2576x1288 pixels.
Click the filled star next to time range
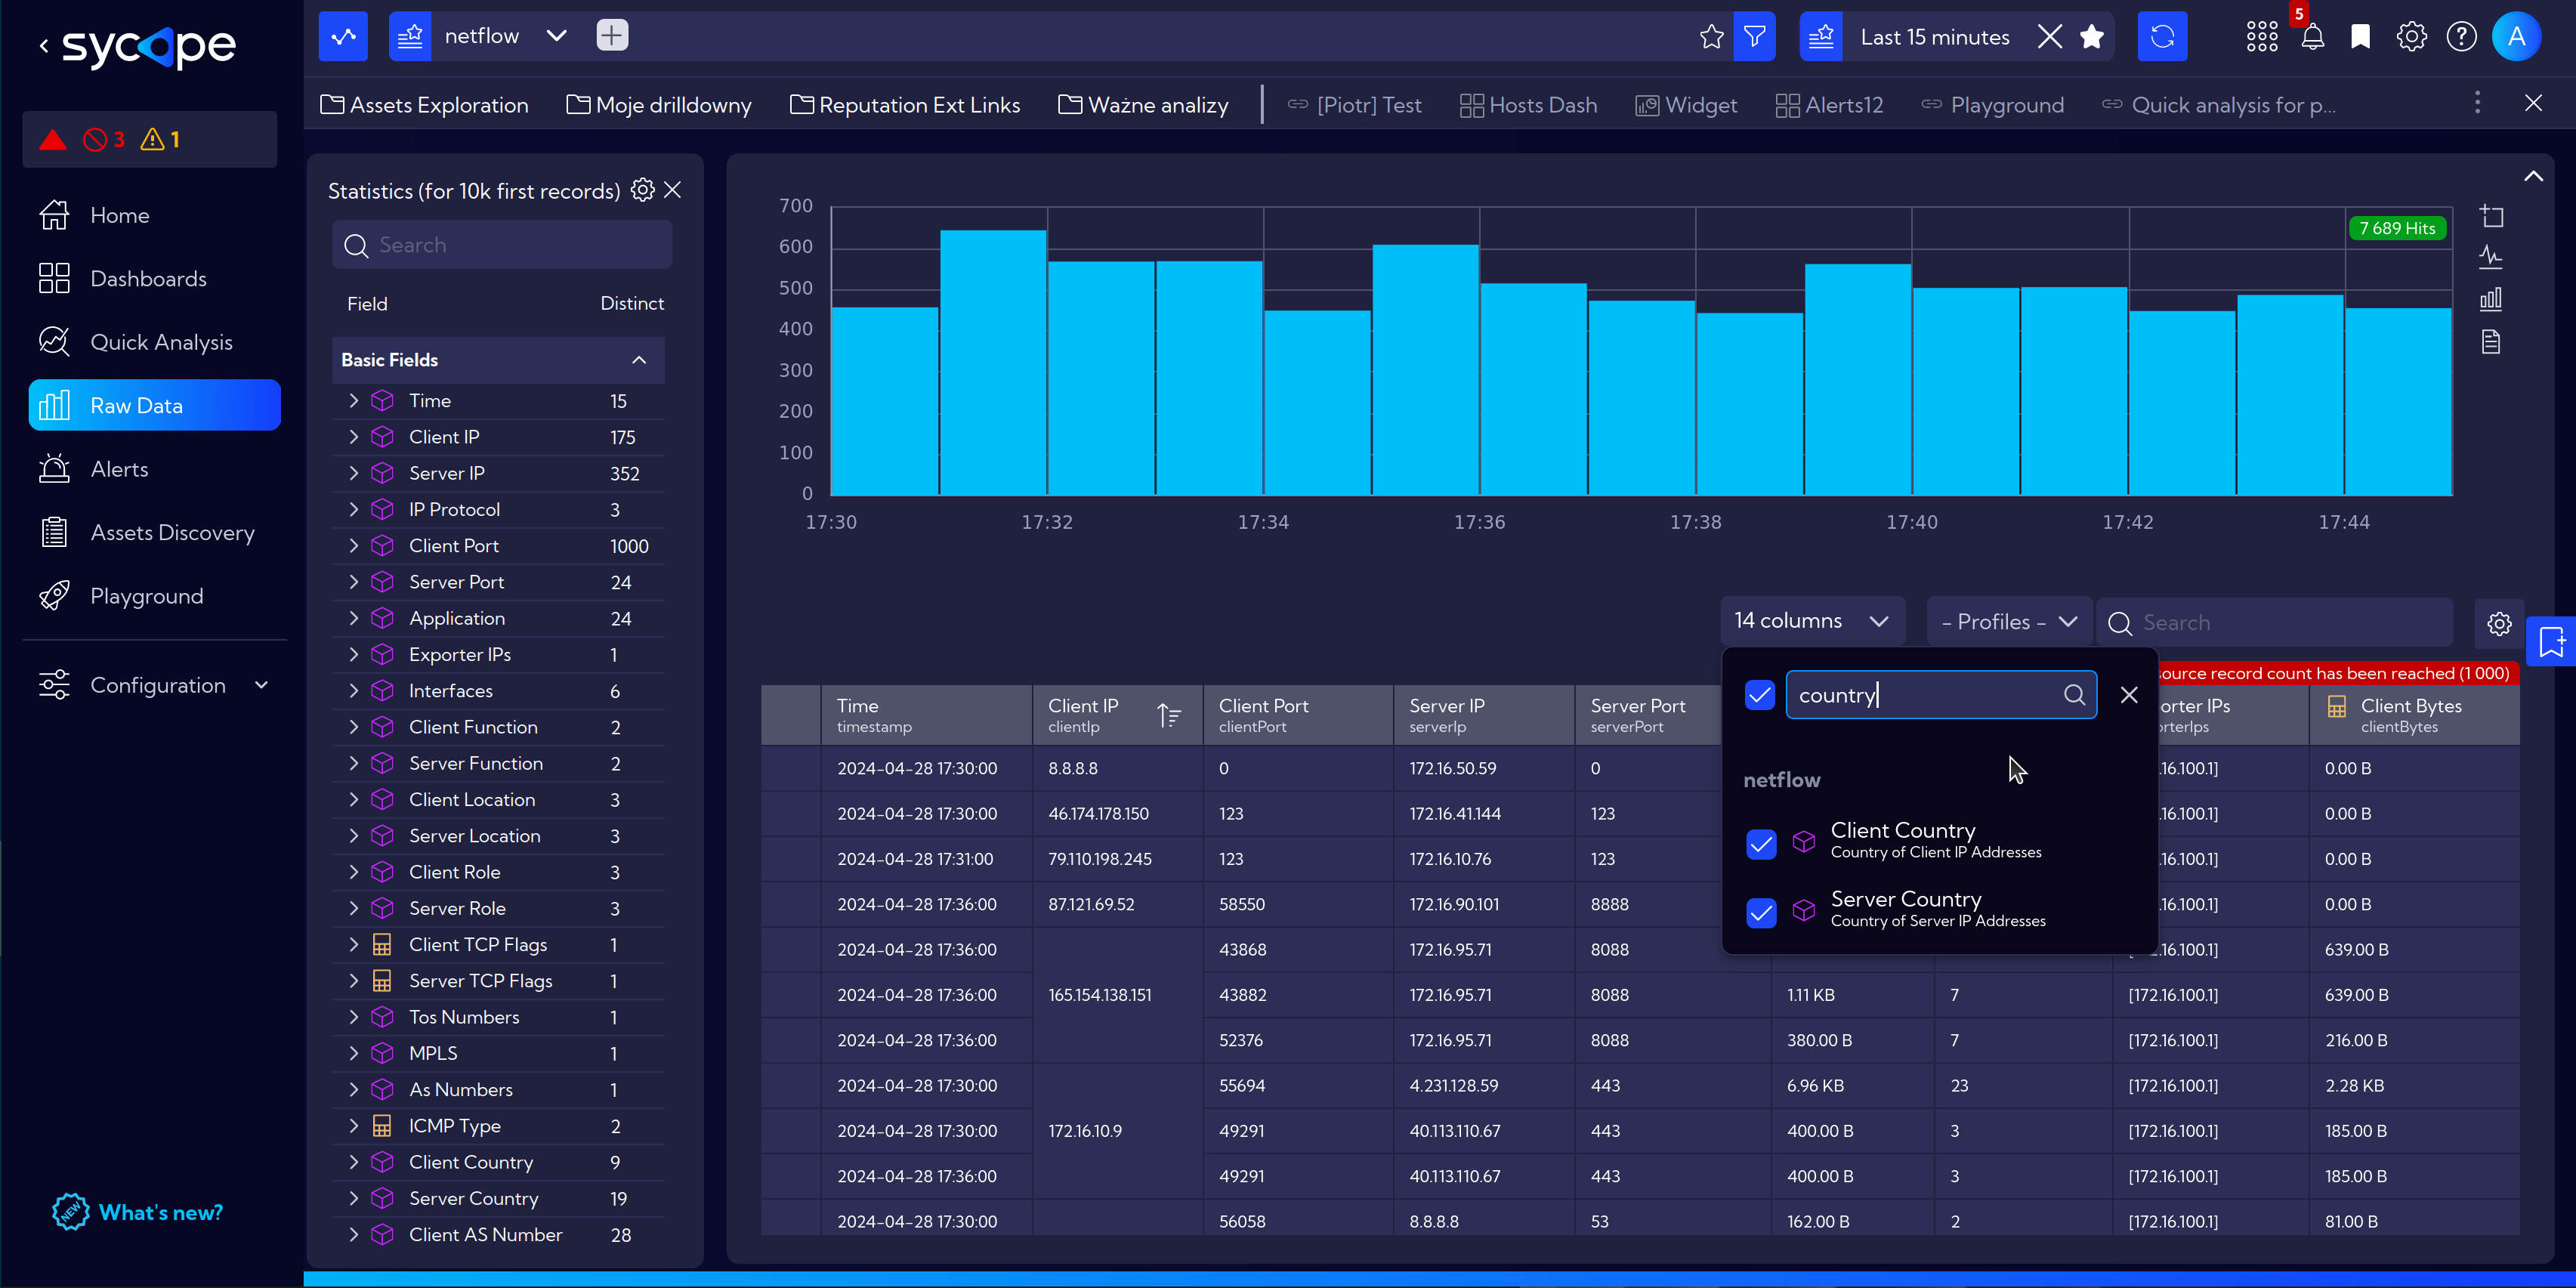[x=2091, y=37]
